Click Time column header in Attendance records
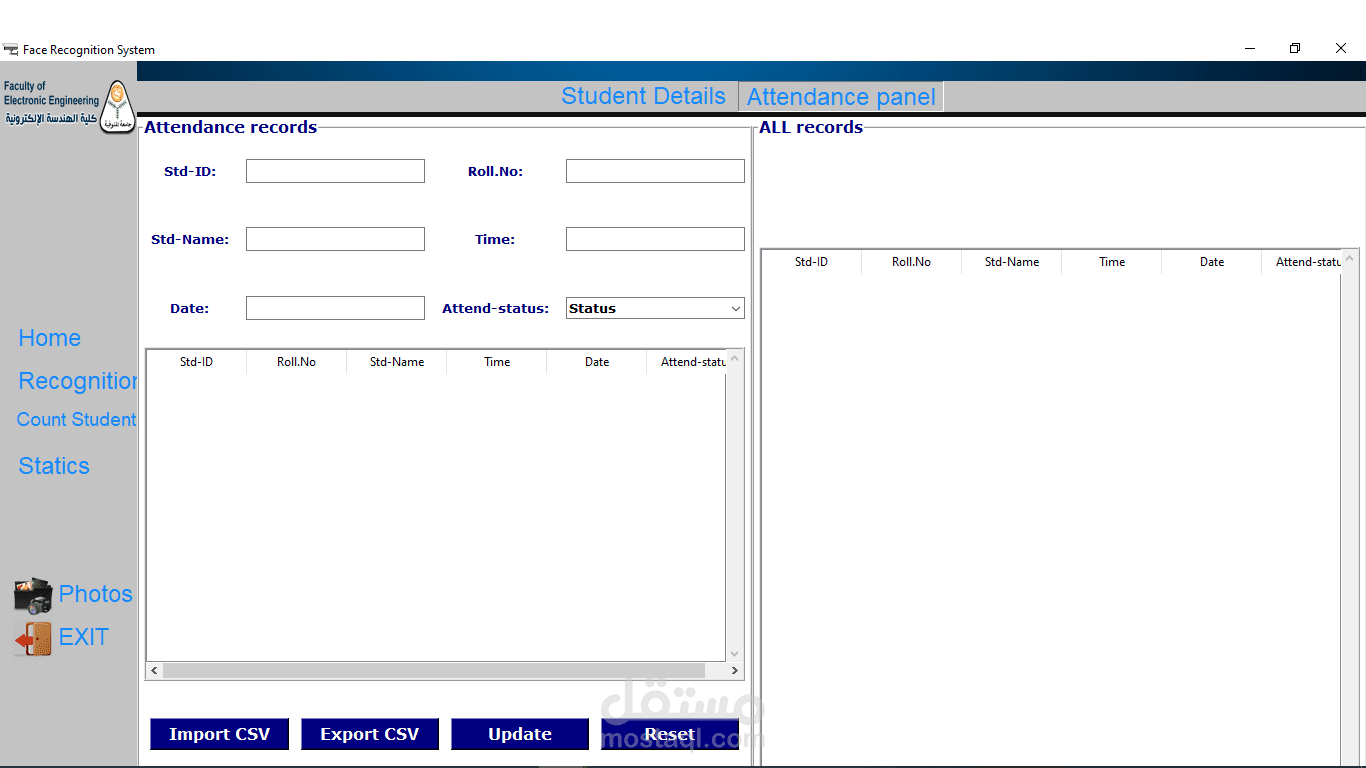 click(x=496, y=362)
